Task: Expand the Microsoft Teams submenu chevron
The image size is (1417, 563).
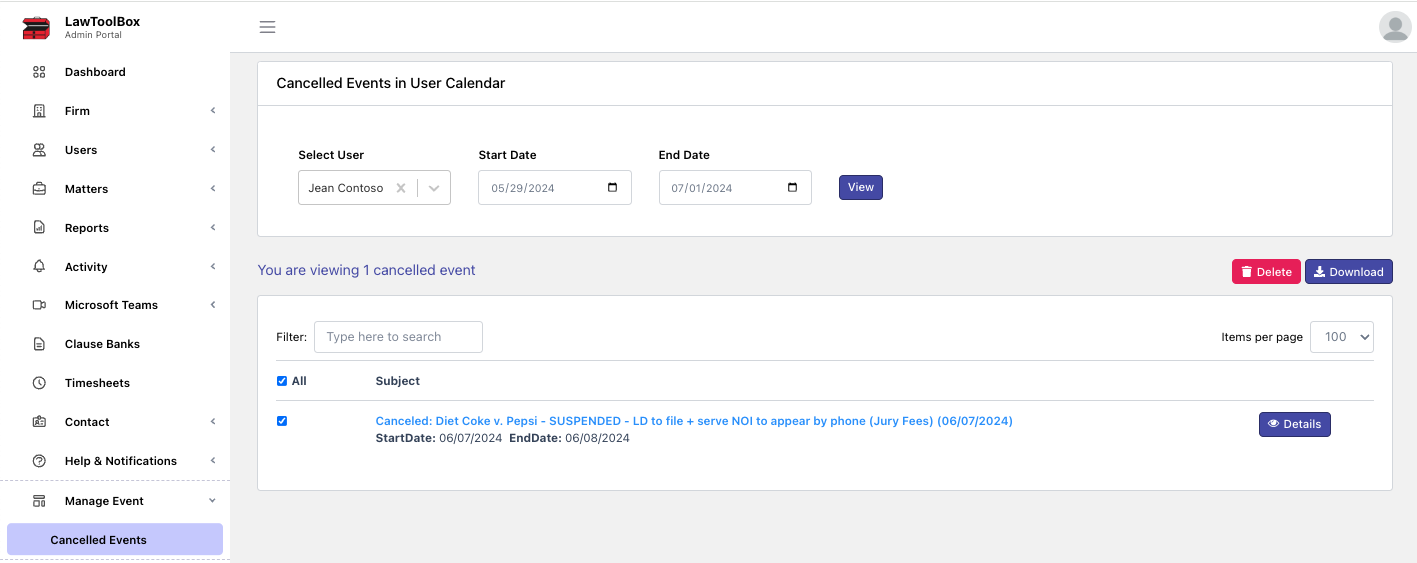Action: click(213, 305)
